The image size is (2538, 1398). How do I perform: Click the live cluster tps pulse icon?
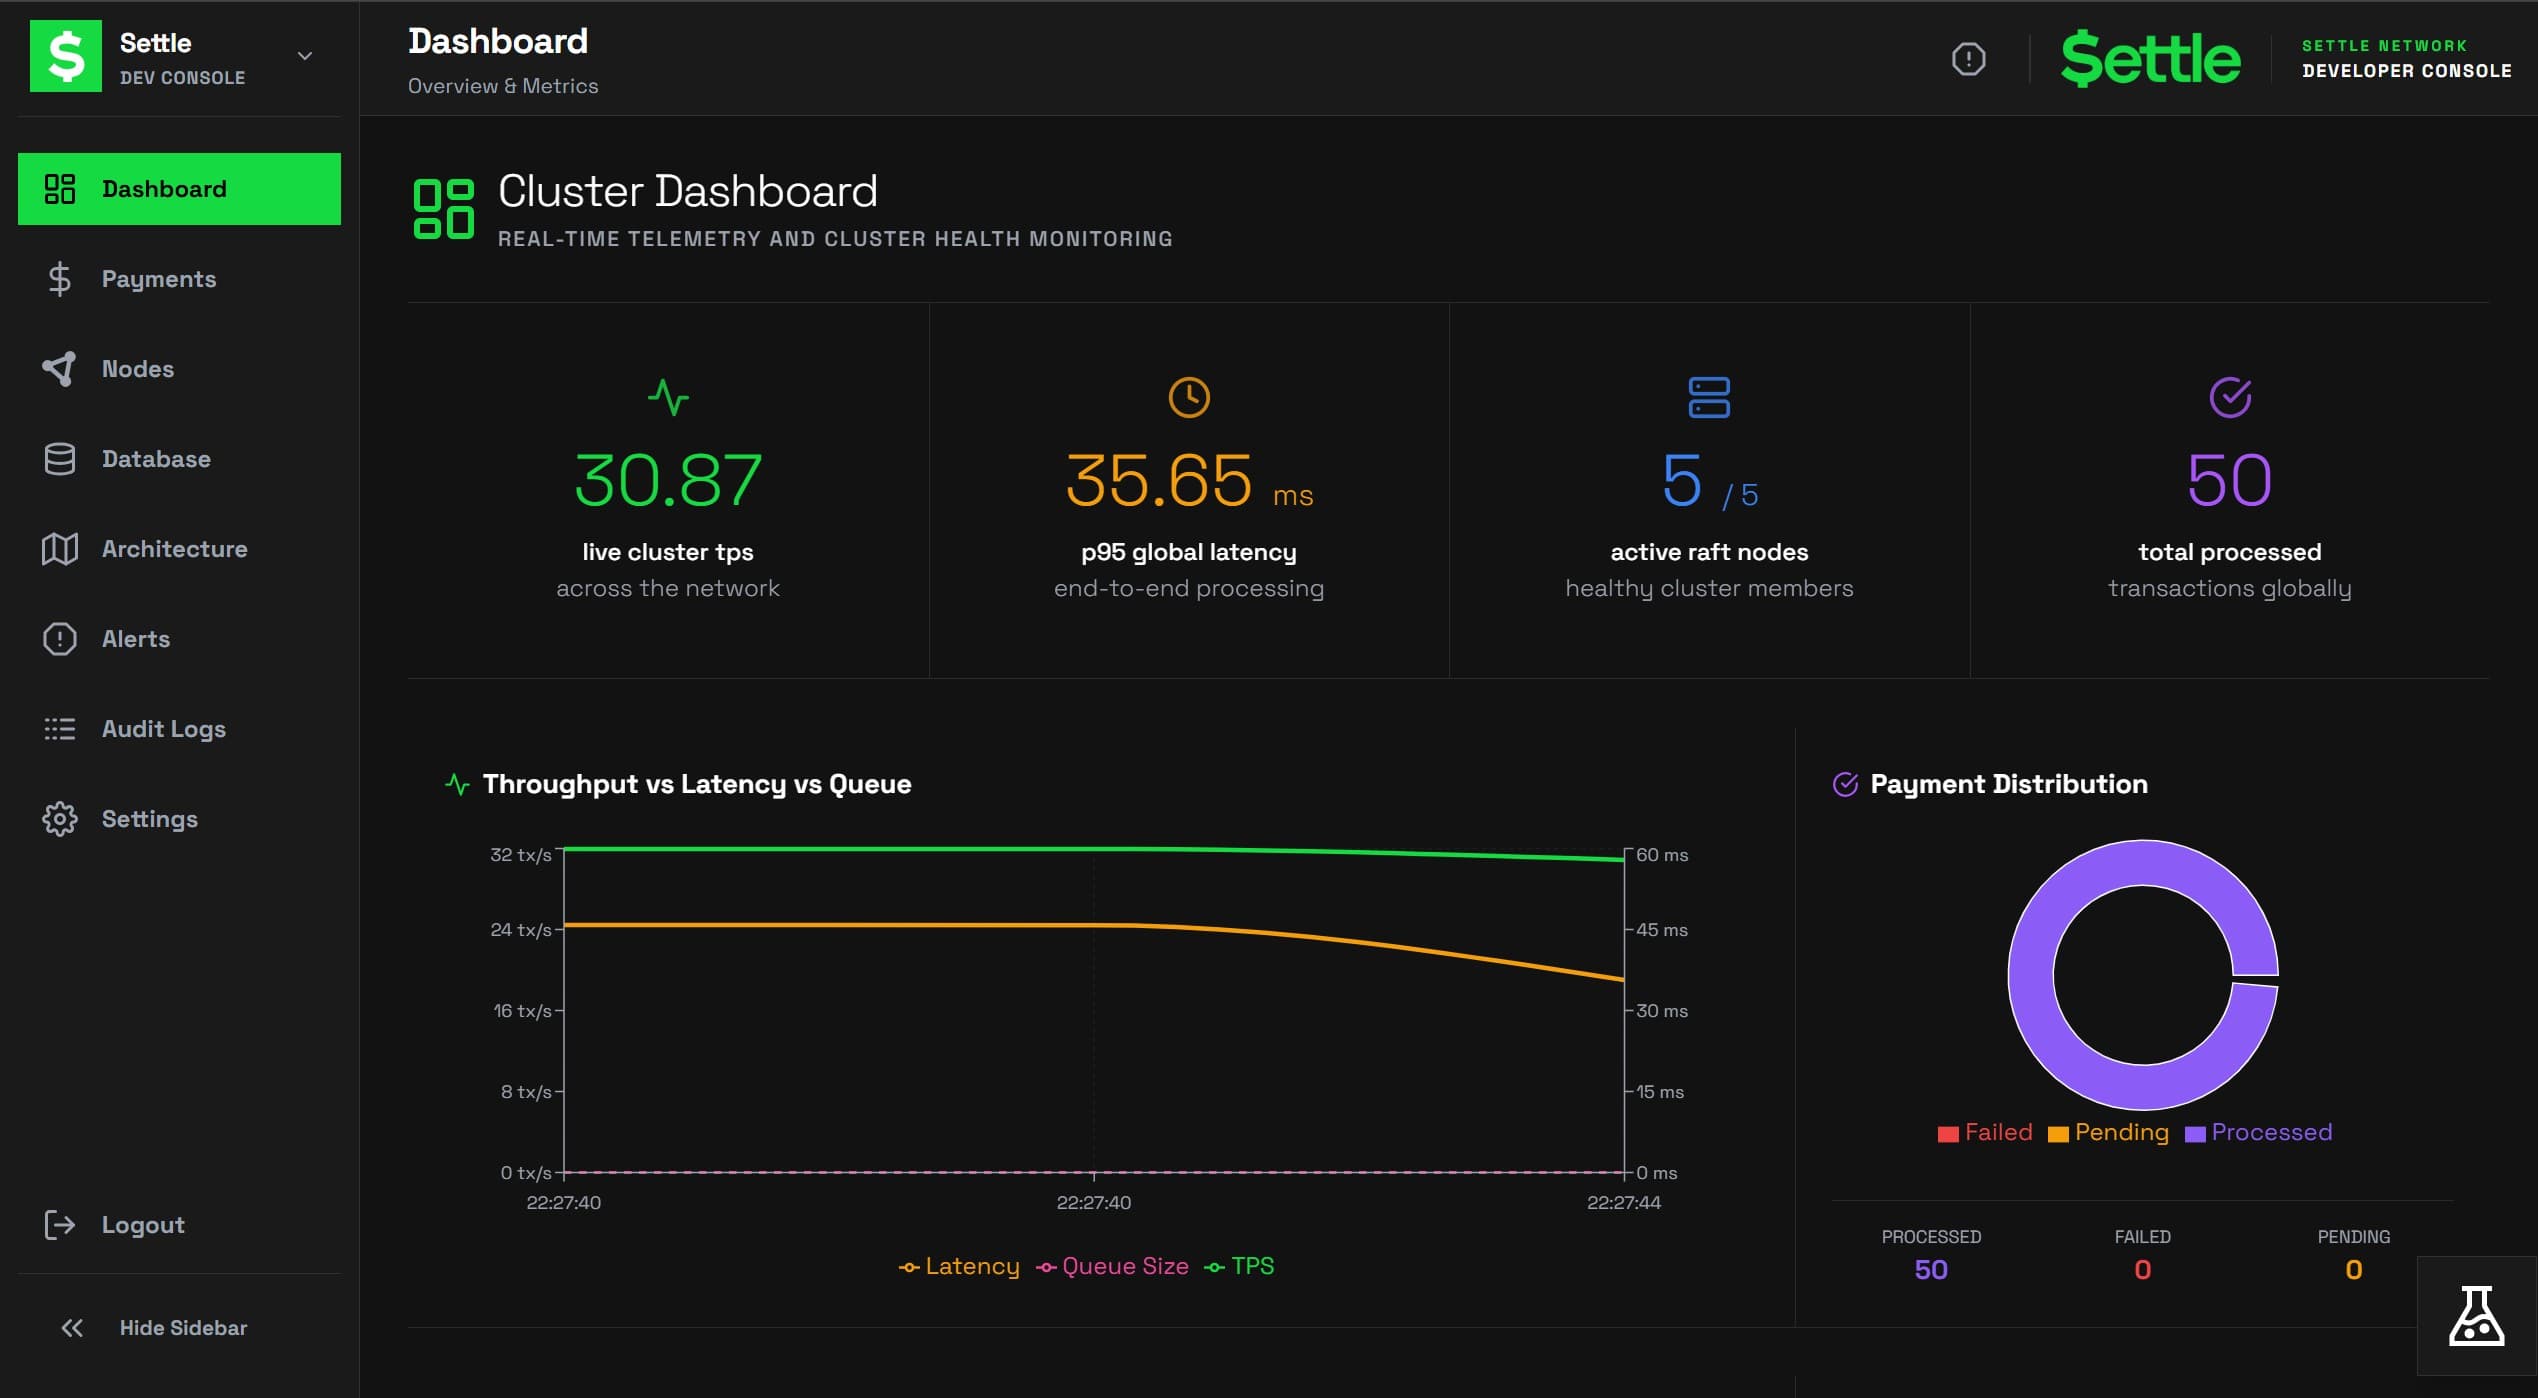click(x=668, y=397)
